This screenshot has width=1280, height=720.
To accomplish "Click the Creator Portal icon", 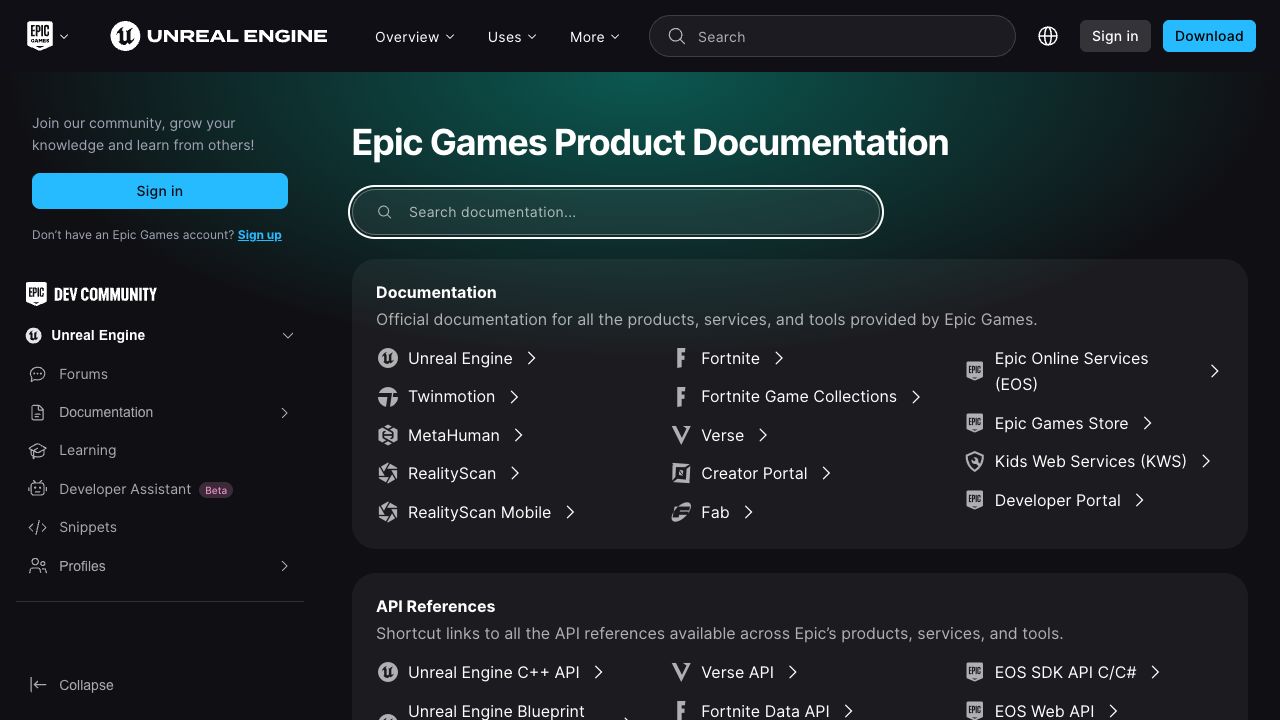I will (681, 473).
